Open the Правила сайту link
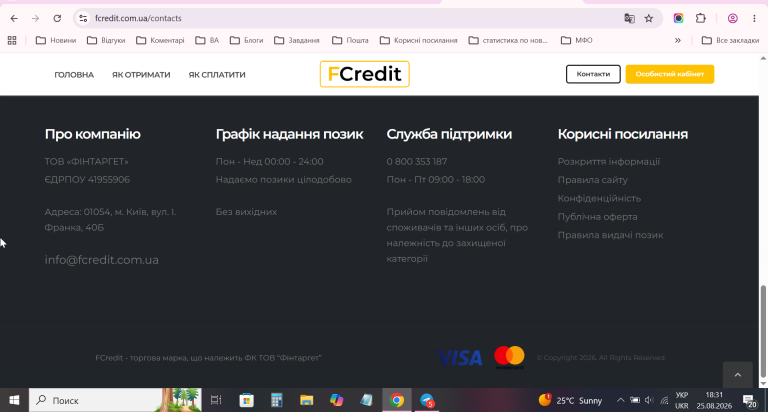Image resolution: width=768 pixels, height=412 pixels. (593, 180)
